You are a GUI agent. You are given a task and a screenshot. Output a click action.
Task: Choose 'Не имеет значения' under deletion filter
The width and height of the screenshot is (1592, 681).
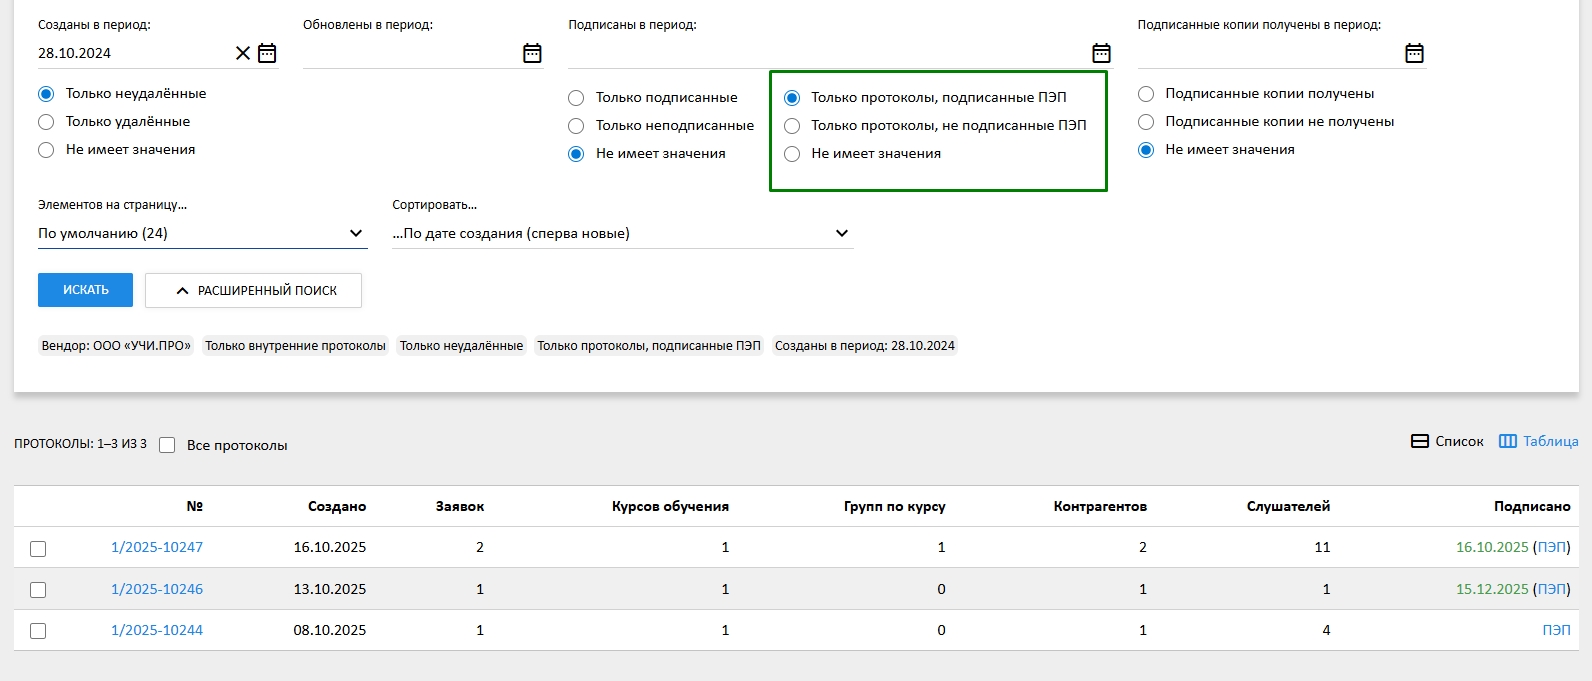coord(46,150)
